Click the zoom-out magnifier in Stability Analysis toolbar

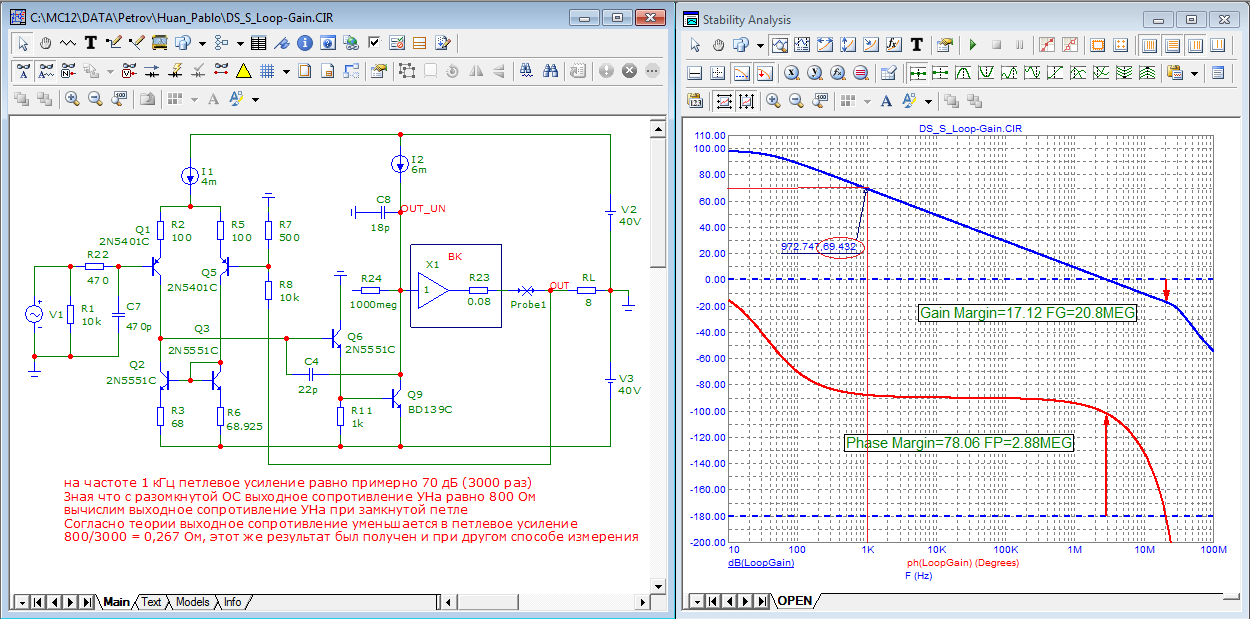coord(797,101)
